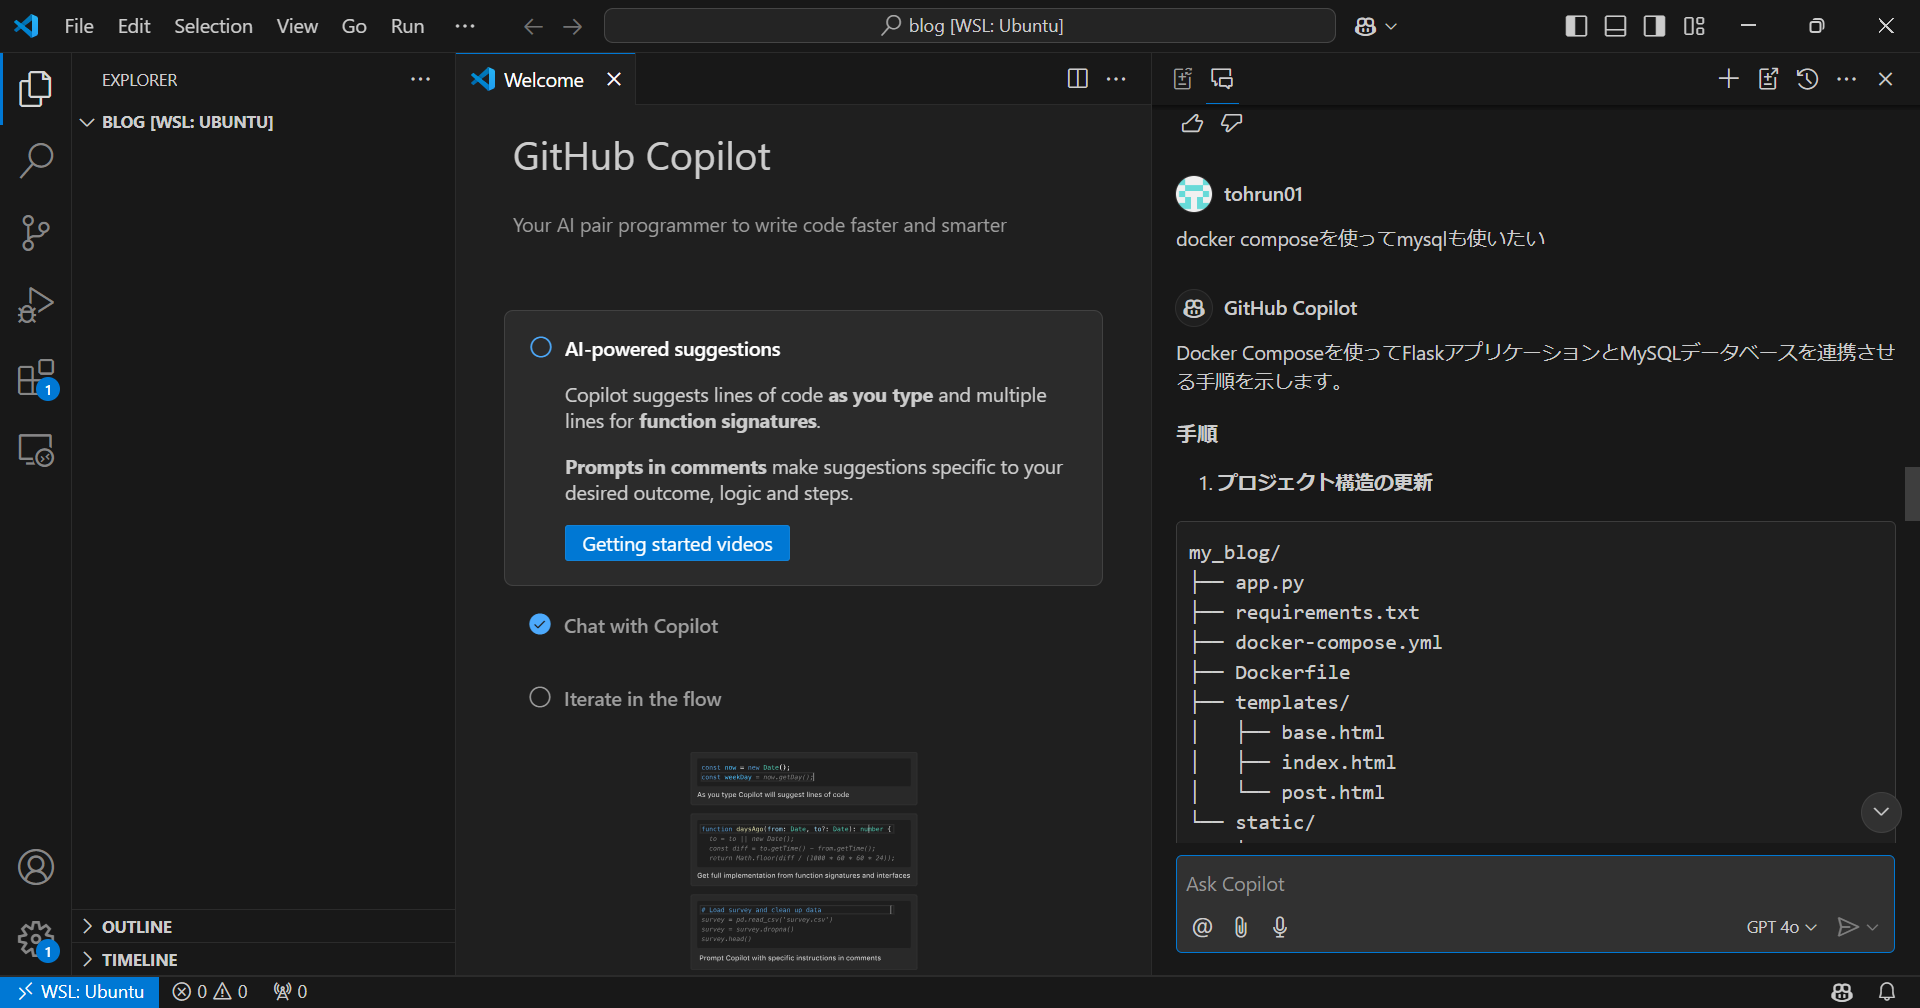Open the Go menu
Viewport: 1920px width, 1008px height.
coord(354,26)
